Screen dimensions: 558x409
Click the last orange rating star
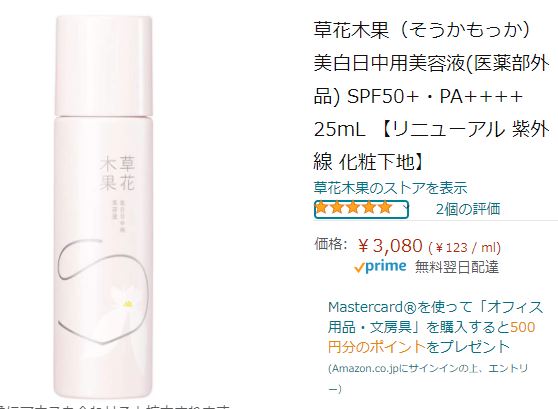click(x=385, y=207)
